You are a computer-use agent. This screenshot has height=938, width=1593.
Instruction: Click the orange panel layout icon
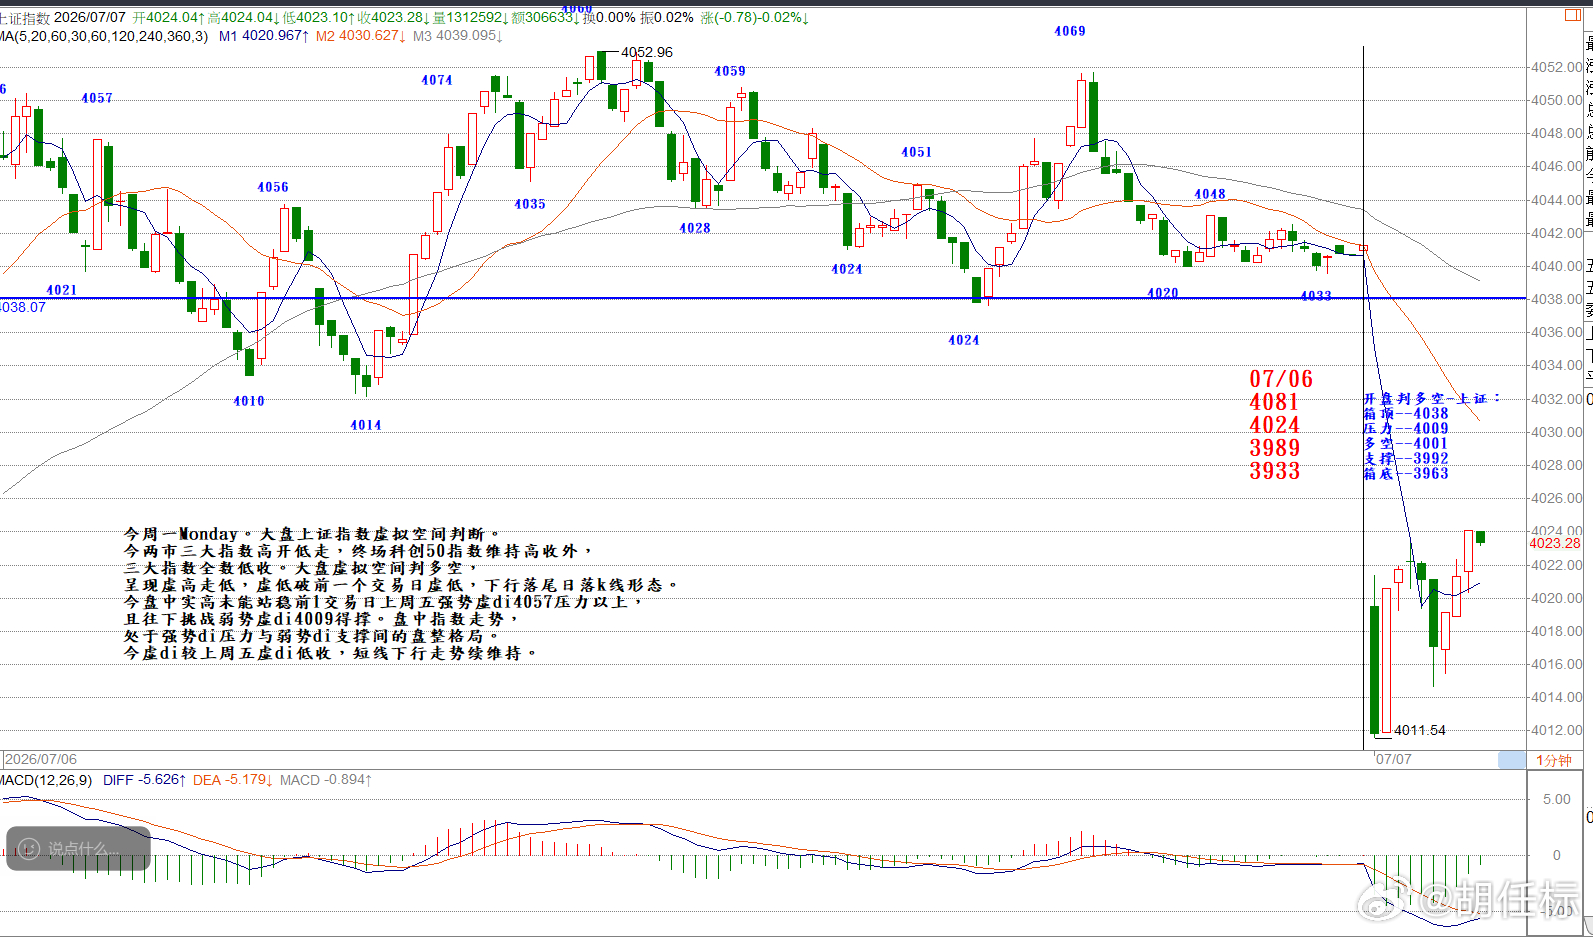point(1573,15)
